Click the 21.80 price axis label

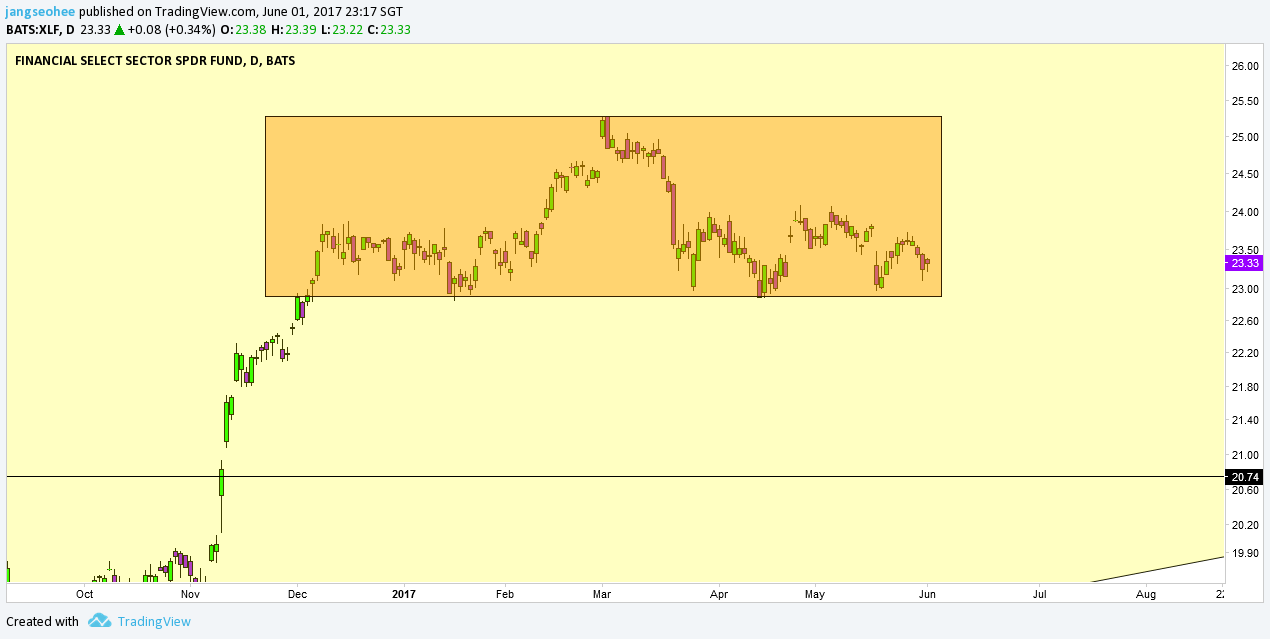tap(1245, 387)
